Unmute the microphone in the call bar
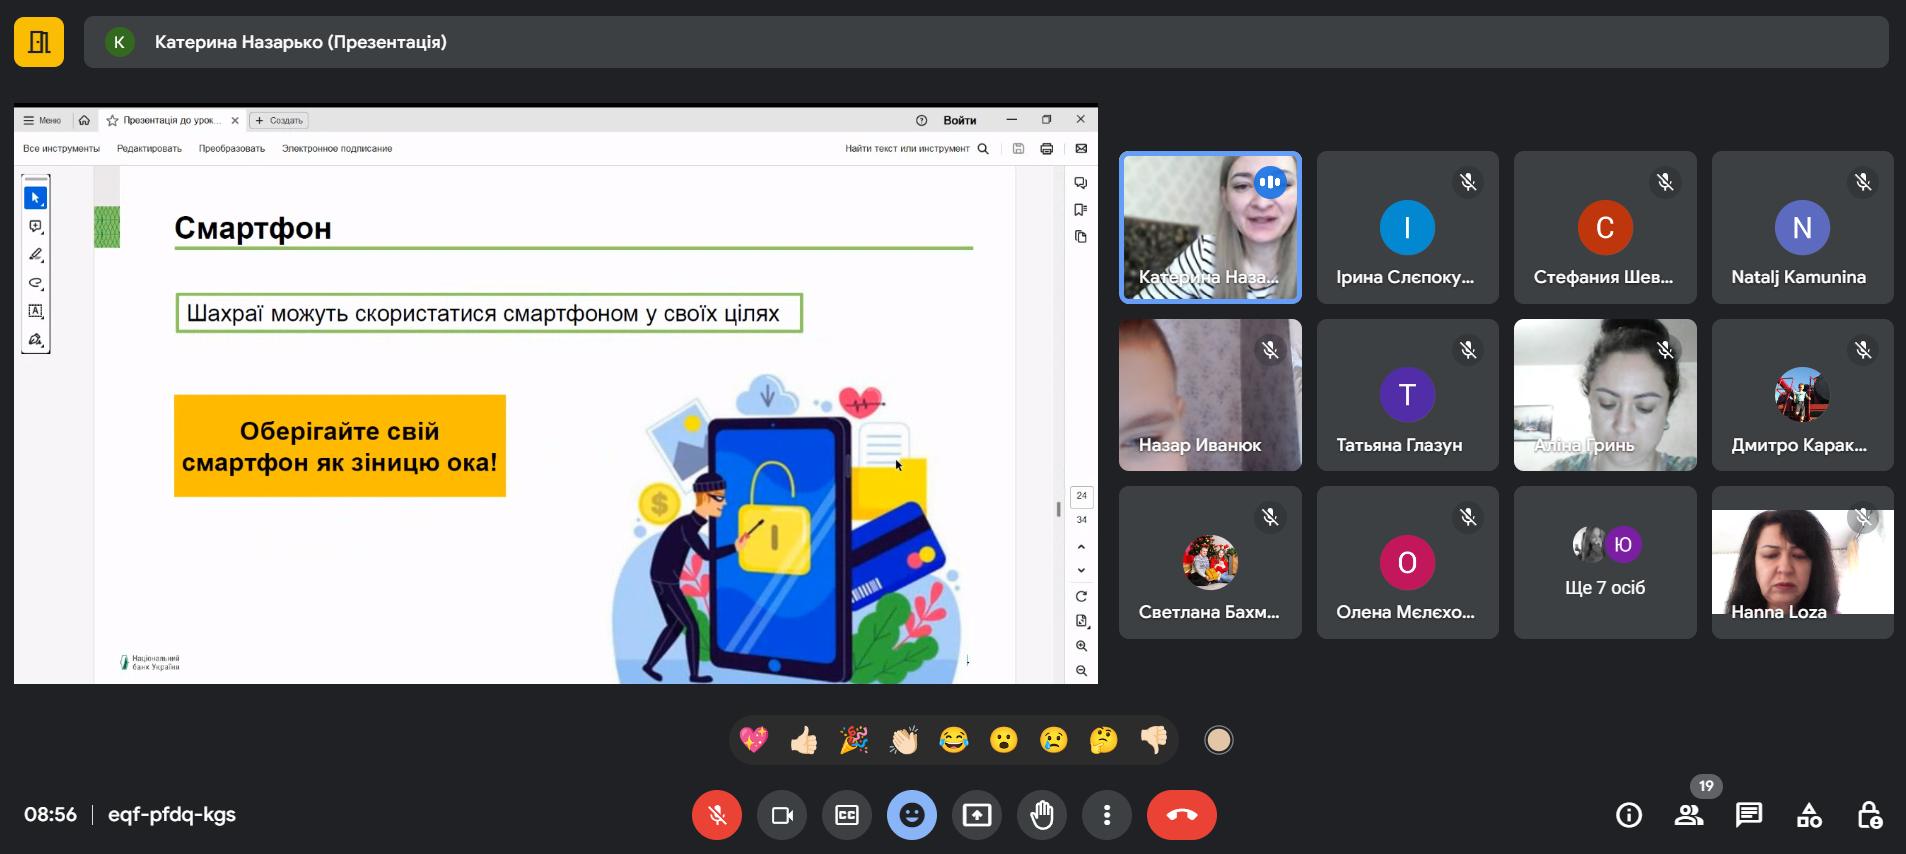Screen dimensions: 1906x854 (x=717, y=815)
